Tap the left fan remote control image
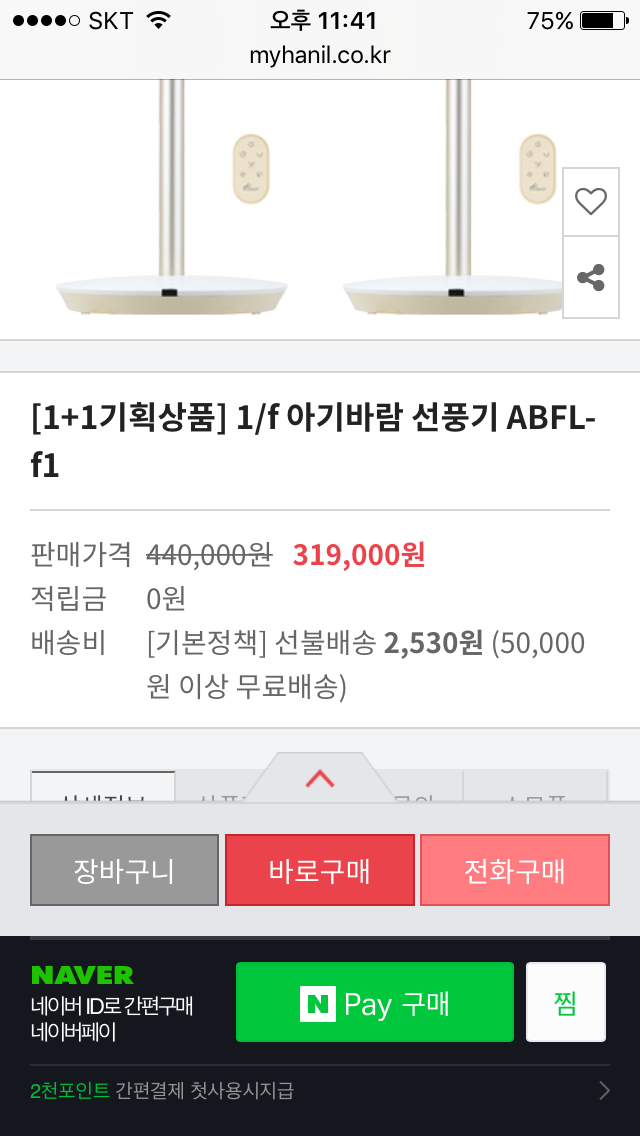The image size is (640, 1136). click(x=250, y=166)
